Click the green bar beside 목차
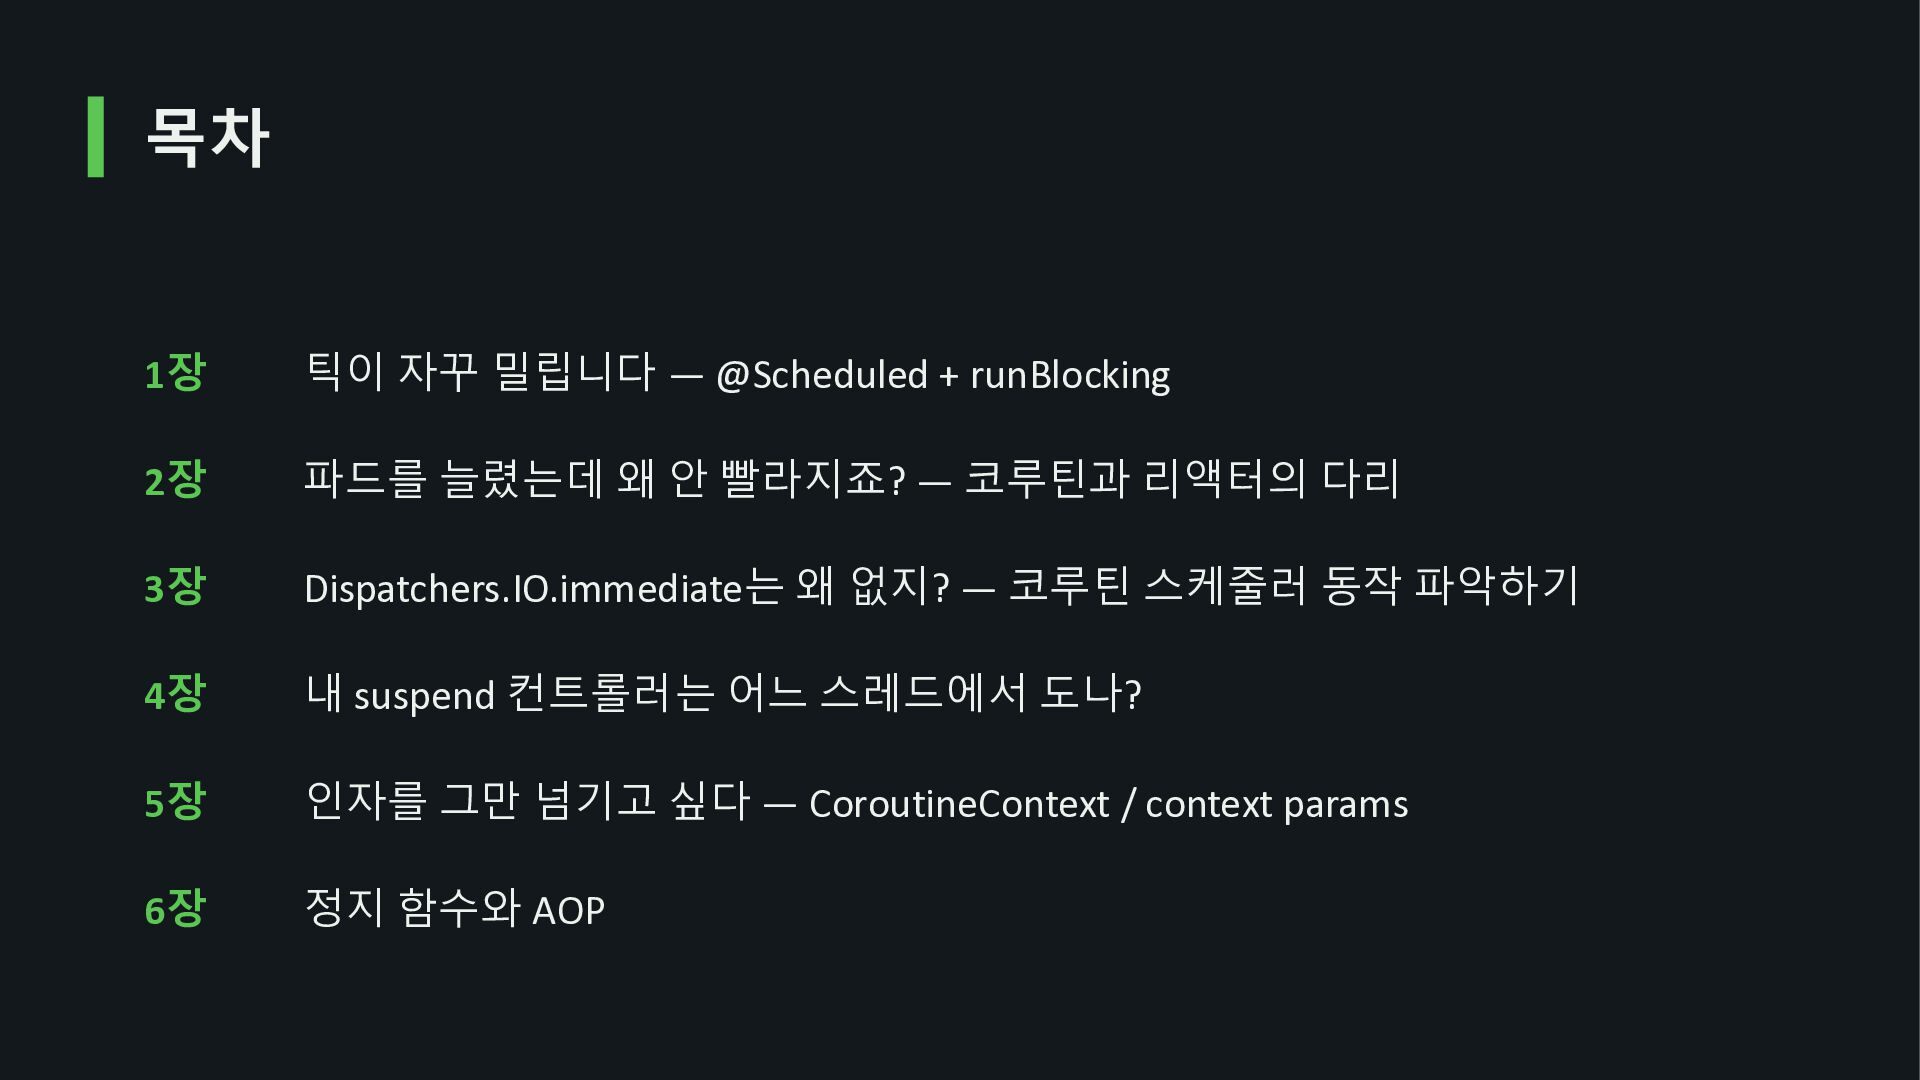 click(x=96, y=137)
